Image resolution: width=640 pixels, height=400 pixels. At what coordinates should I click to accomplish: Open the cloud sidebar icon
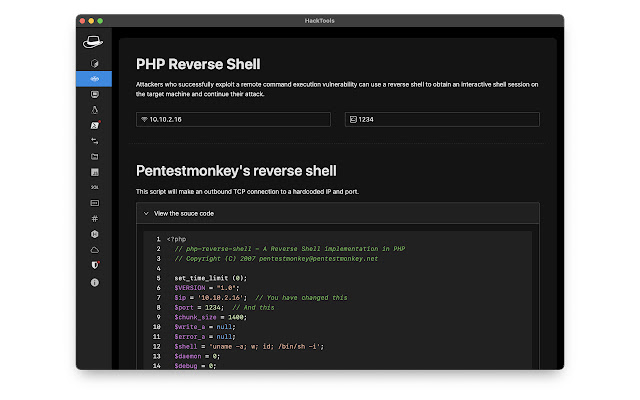(x=94, y=249)
